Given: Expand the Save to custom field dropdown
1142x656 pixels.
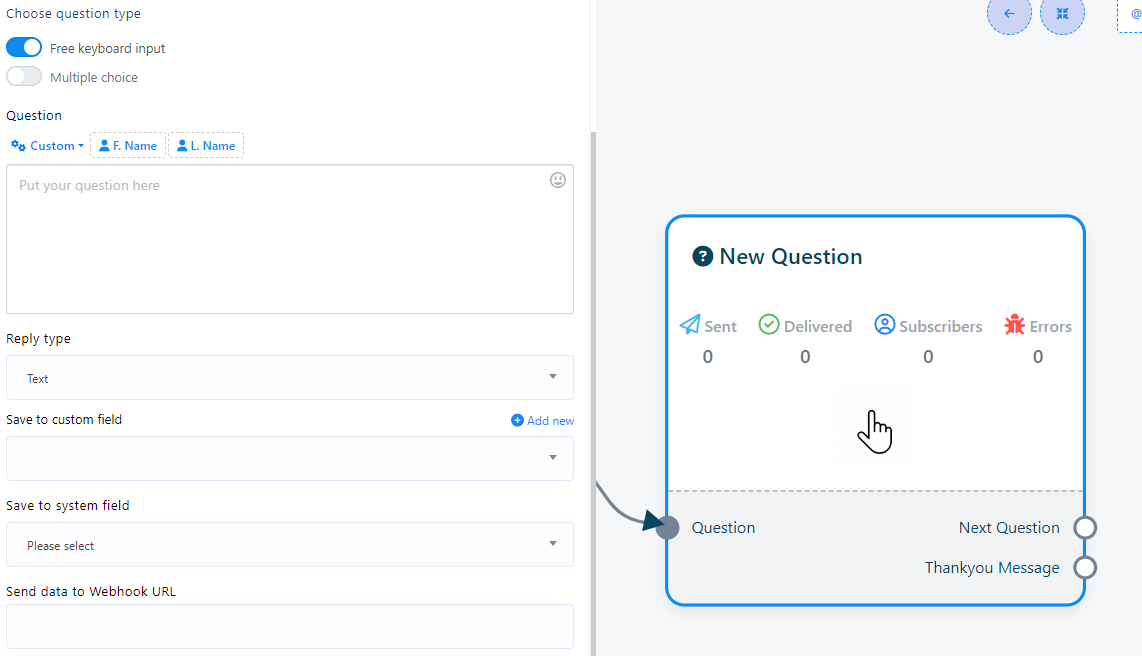Looking at the screenshot, I should 290,458.
